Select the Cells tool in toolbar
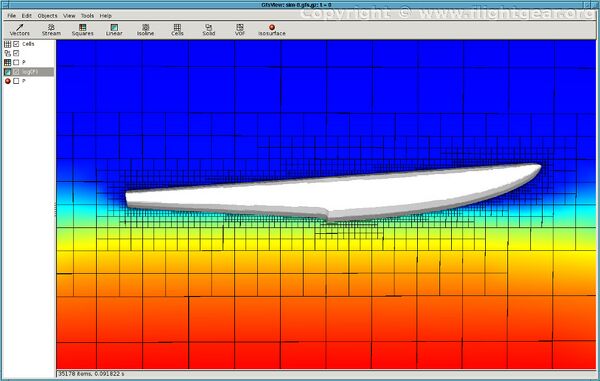 coord(177,30)
